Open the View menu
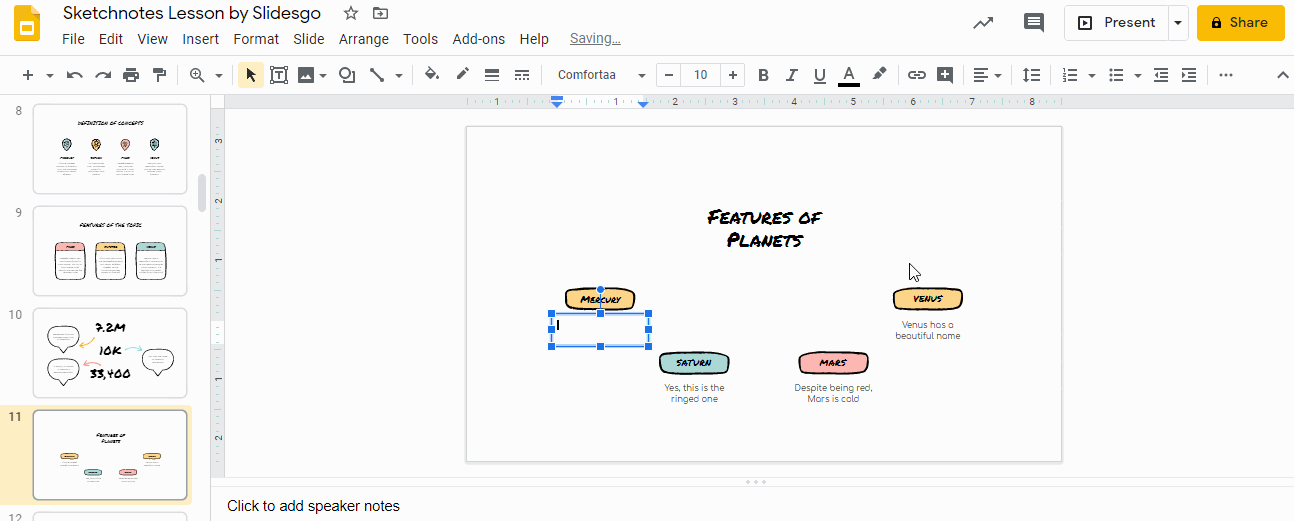1294x521 pixels. pyautogui.click(x=152, y=39)
